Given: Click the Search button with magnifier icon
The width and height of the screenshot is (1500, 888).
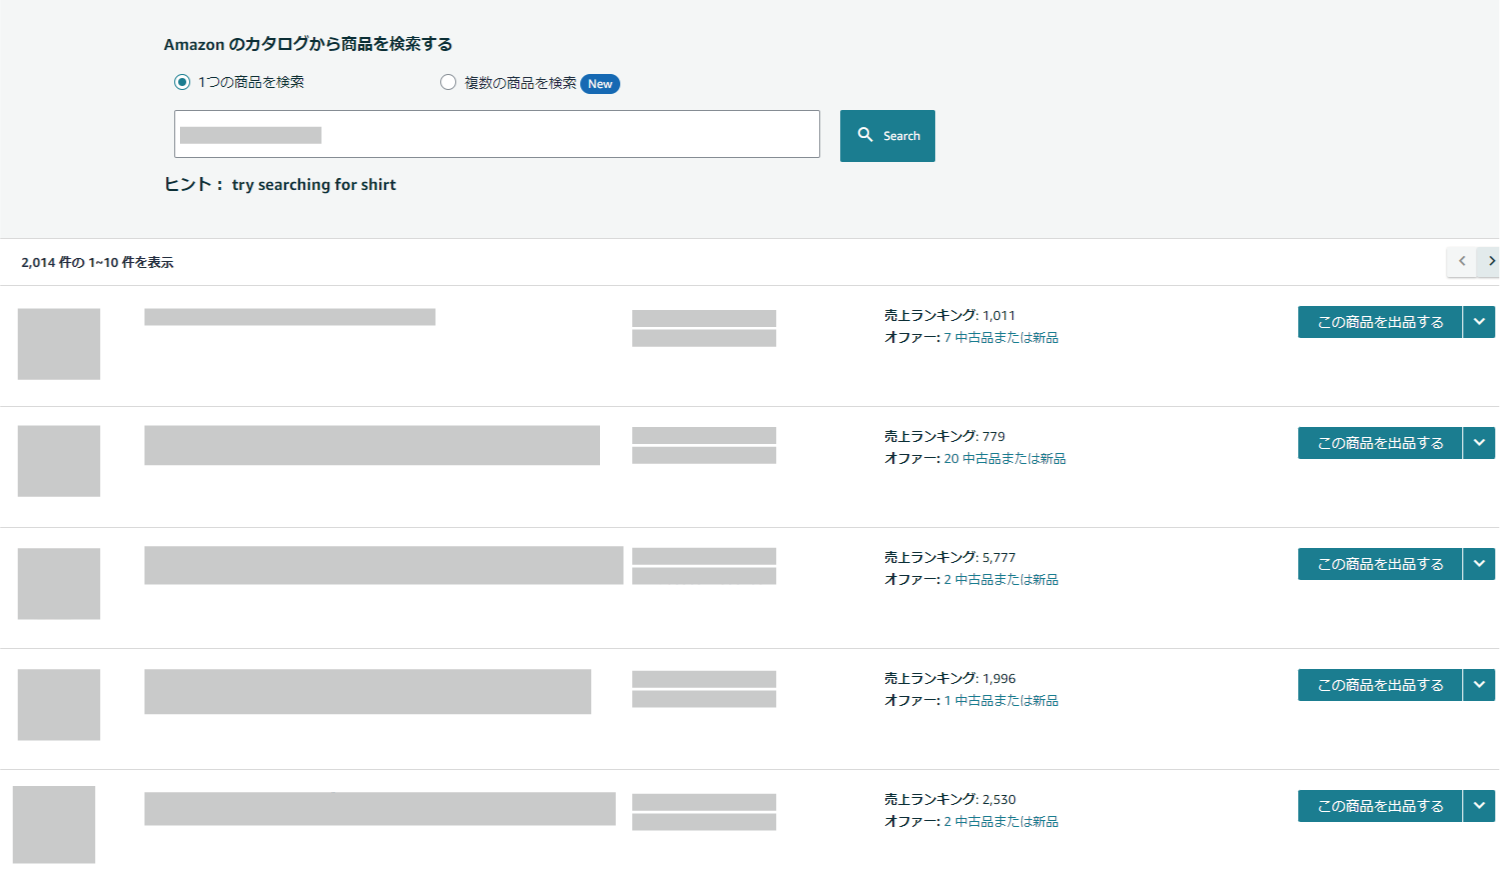Looking at the screenshot, I should click(x=887, y=136).
